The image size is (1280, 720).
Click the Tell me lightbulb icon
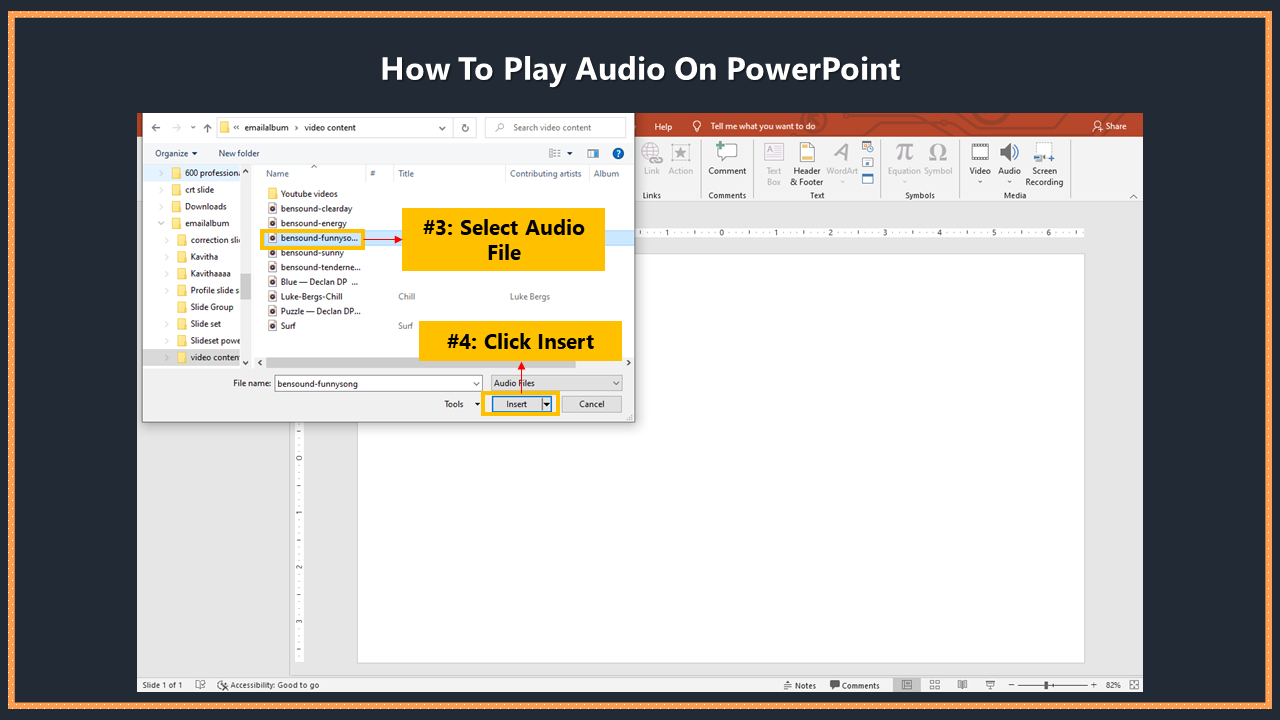(697, 126)
